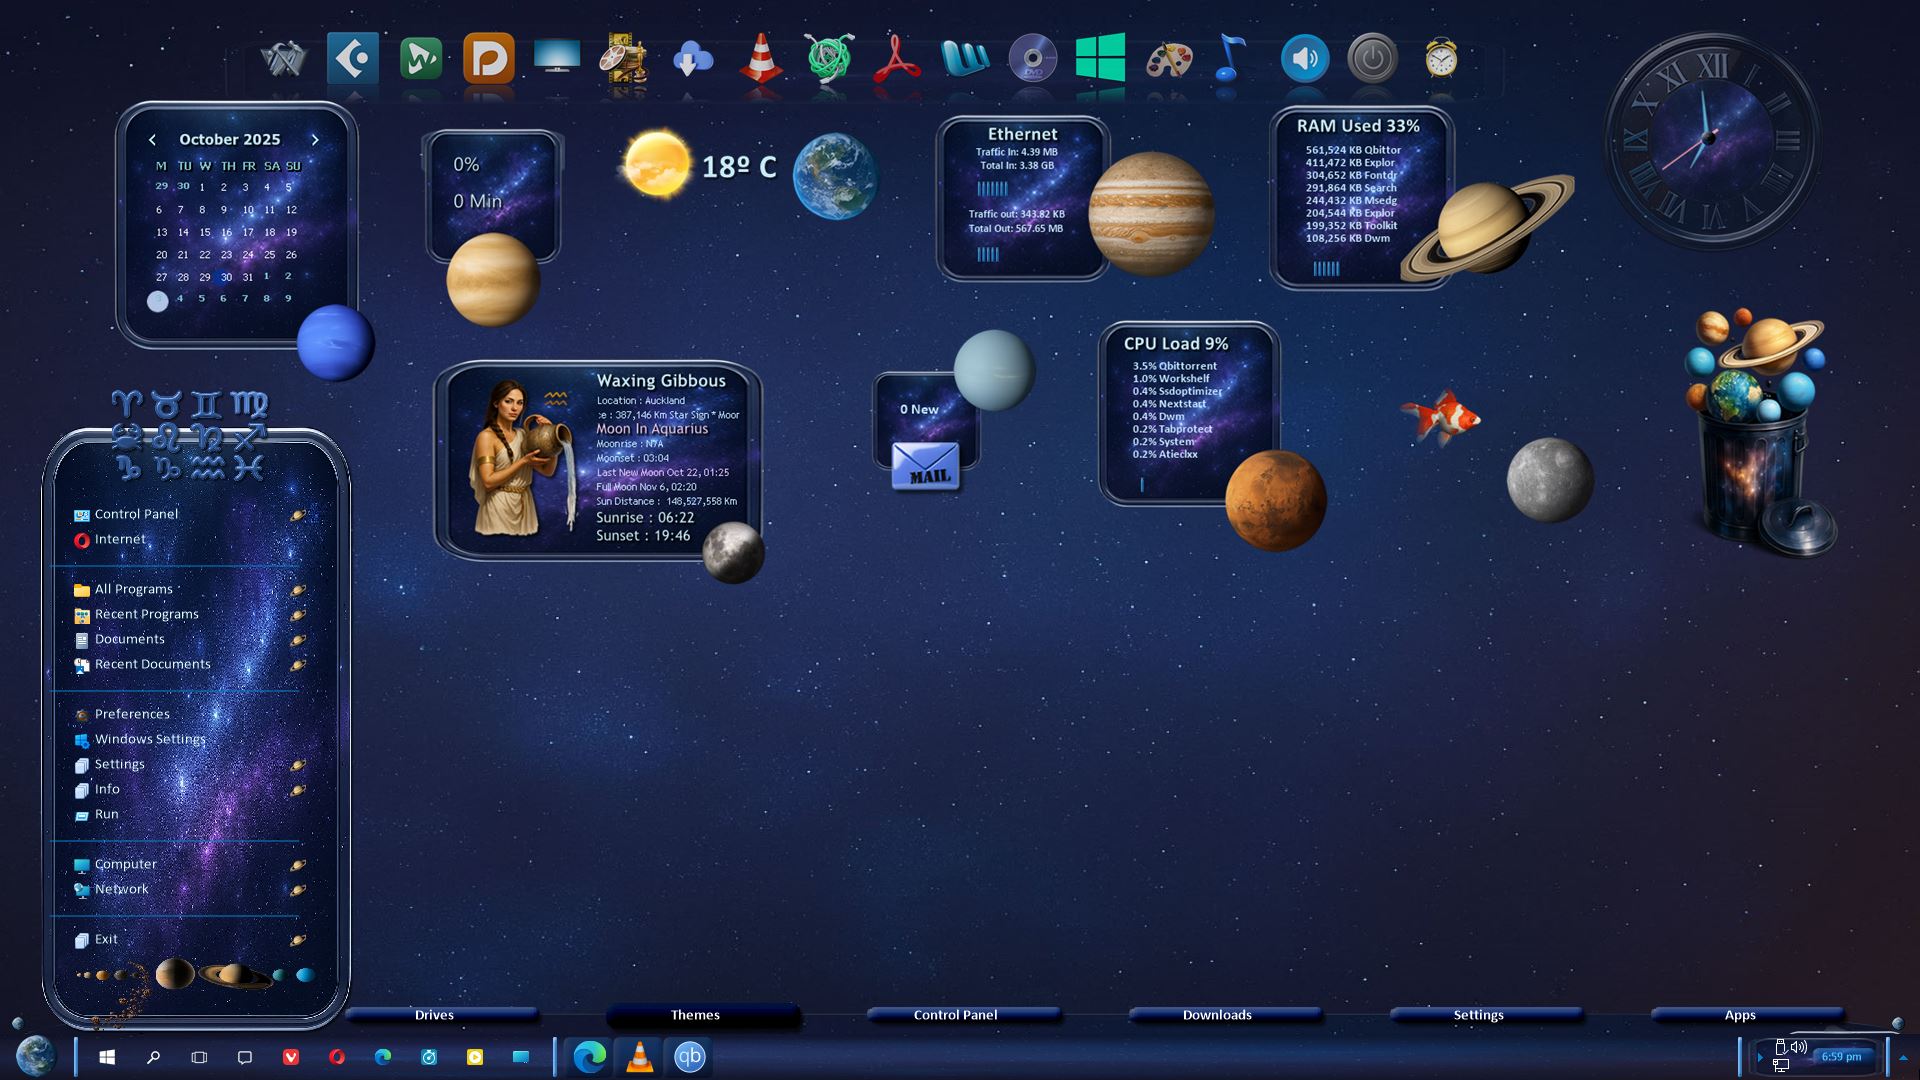Click the paint palette dock icon
This screenshot has width=1920, height=1080.
click(x=1168, y=59)
